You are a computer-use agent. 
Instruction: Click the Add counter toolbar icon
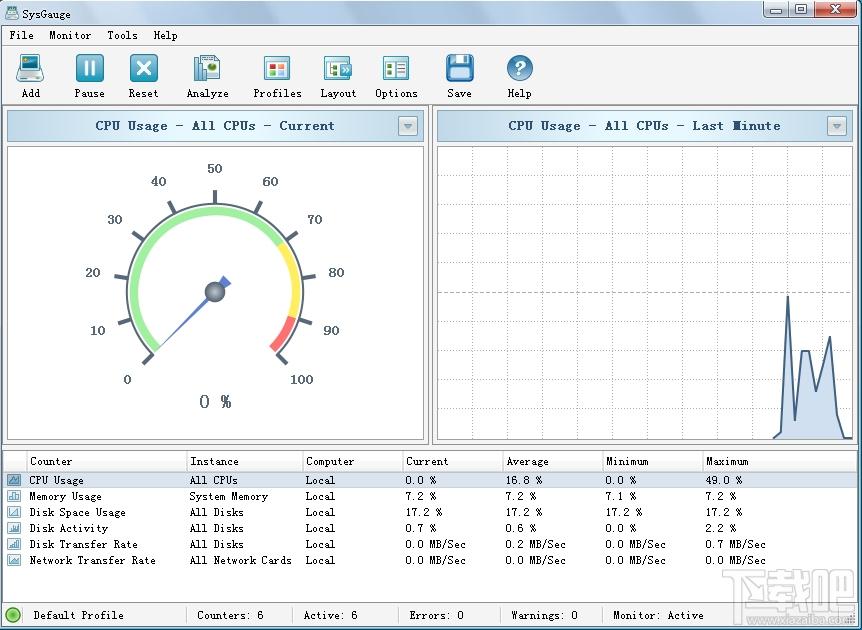[x=30, y=68]
